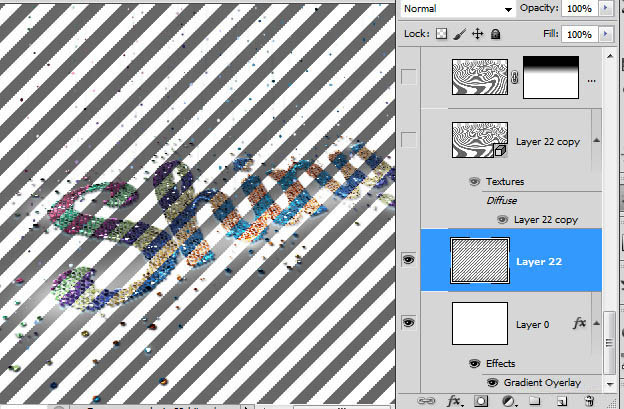Viewport: 624px width, 409px height.
Task: Toggle Textures visibility eye
Action: coord(474,182)
